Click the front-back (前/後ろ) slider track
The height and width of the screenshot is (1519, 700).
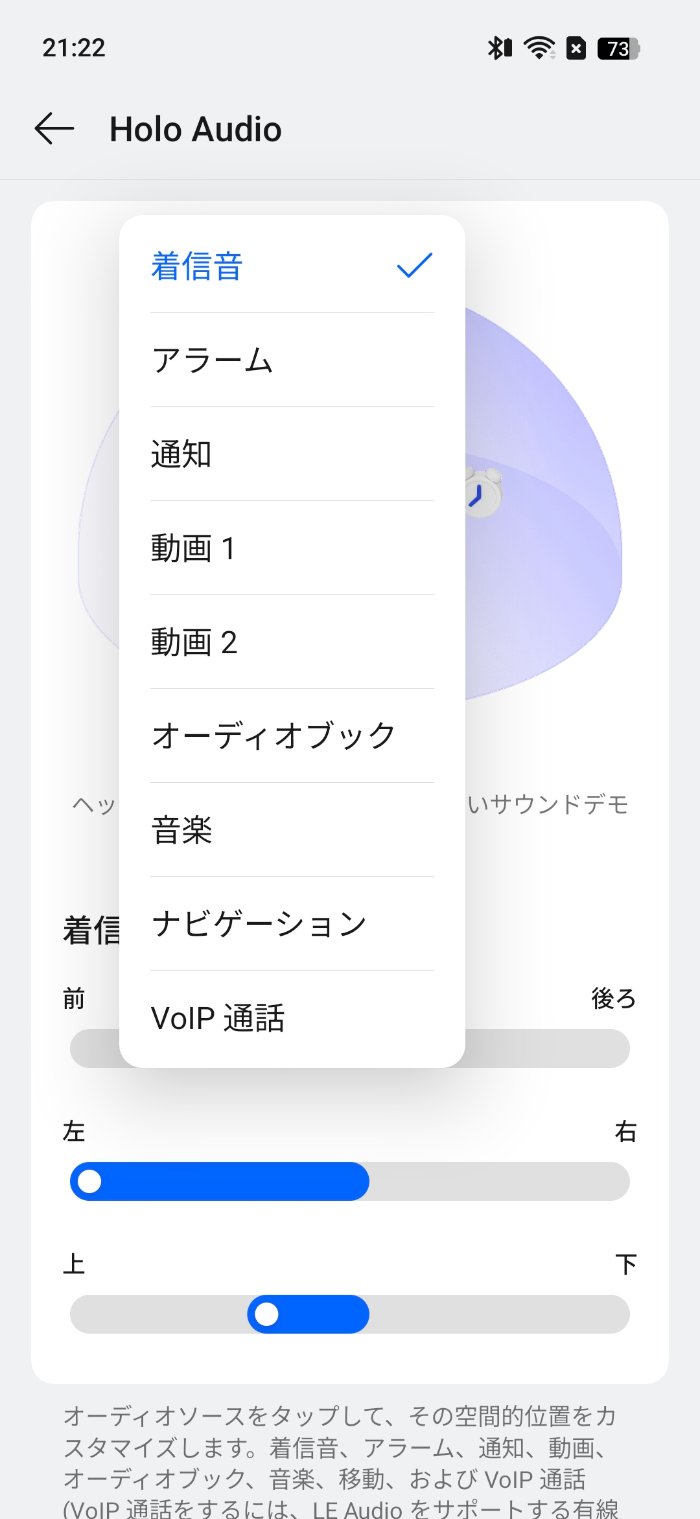[x=548, y=1049]
